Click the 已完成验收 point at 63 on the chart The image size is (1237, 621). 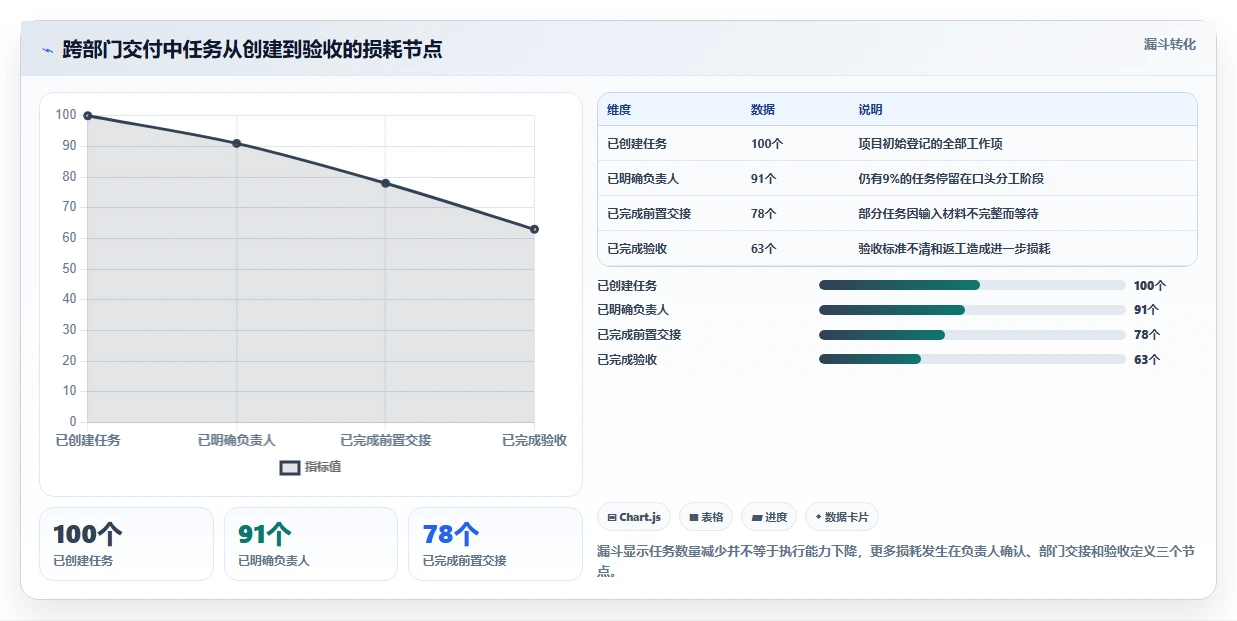535,229
